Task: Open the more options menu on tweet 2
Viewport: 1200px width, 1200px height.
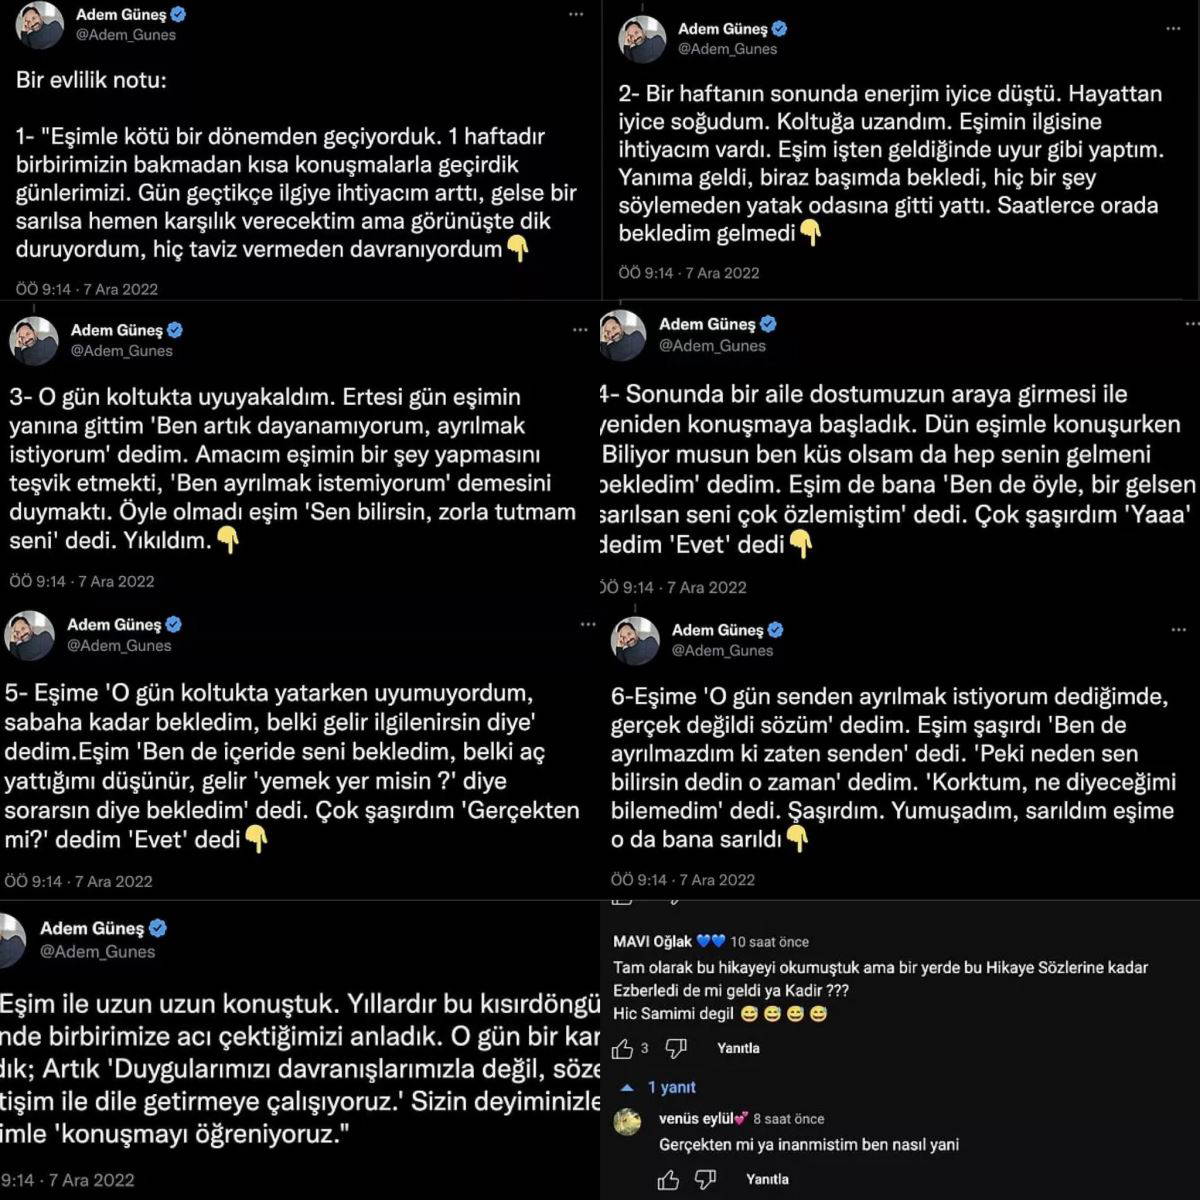Action: (1173, 29)
